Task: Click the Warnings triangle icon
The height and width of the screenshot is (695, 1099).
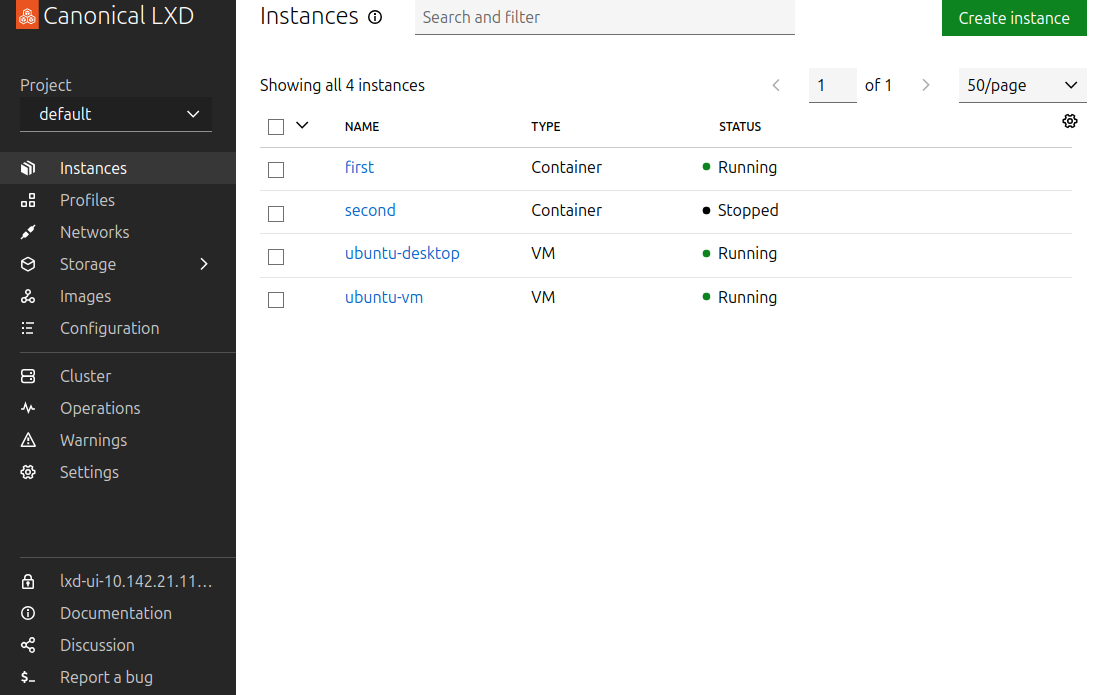Action: click(28, 440)
